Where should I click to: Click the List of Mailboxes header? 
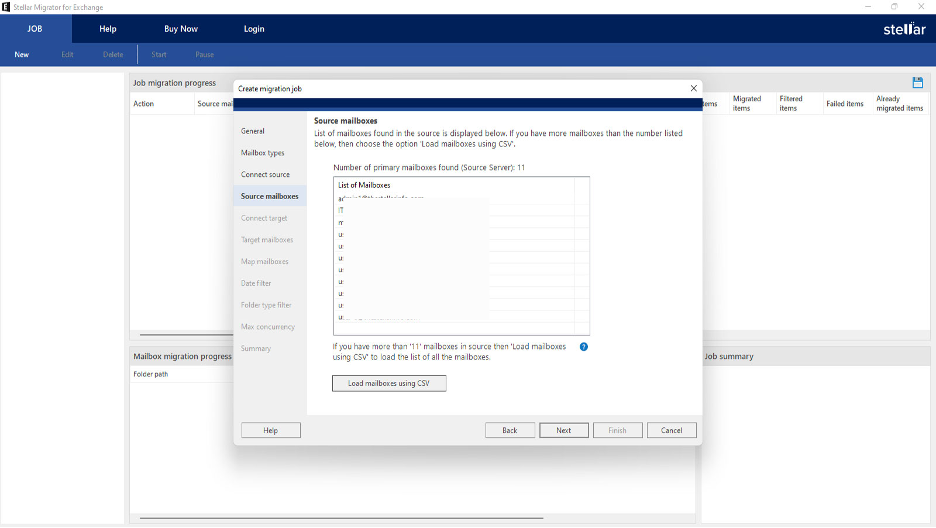(x=364, y=185)
